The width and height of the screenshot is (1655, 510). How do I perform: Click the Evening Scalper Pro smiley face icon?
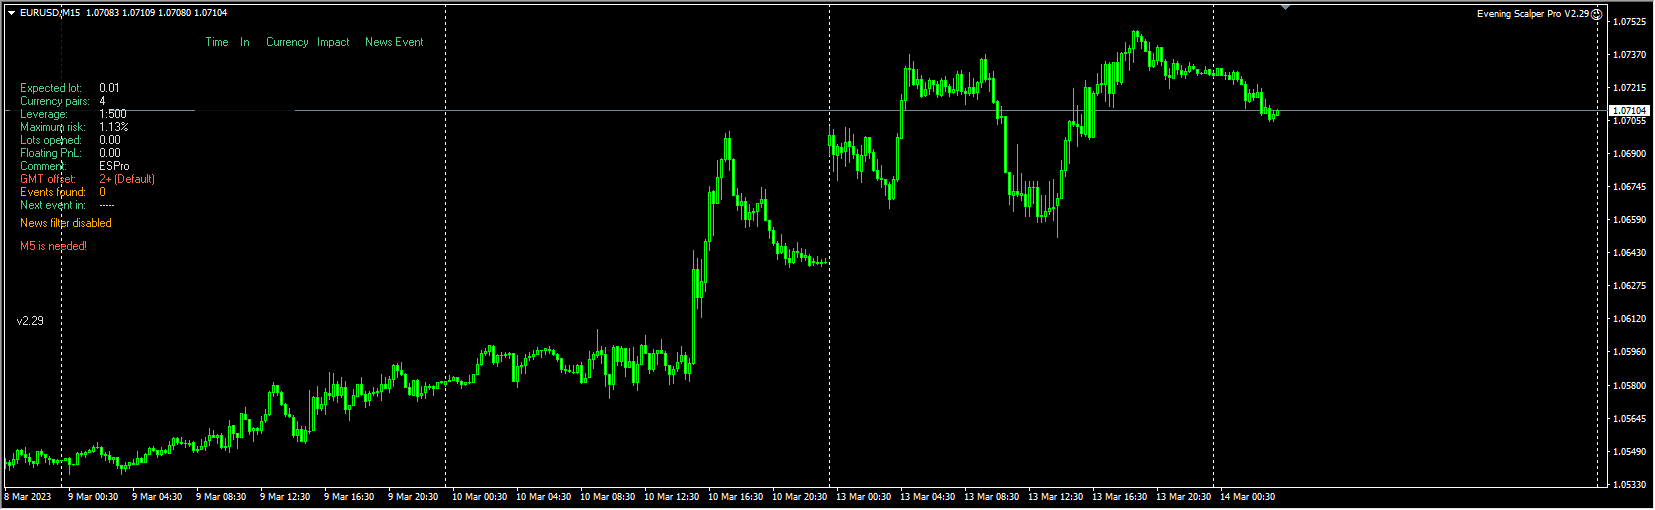tap(1596, 14)
